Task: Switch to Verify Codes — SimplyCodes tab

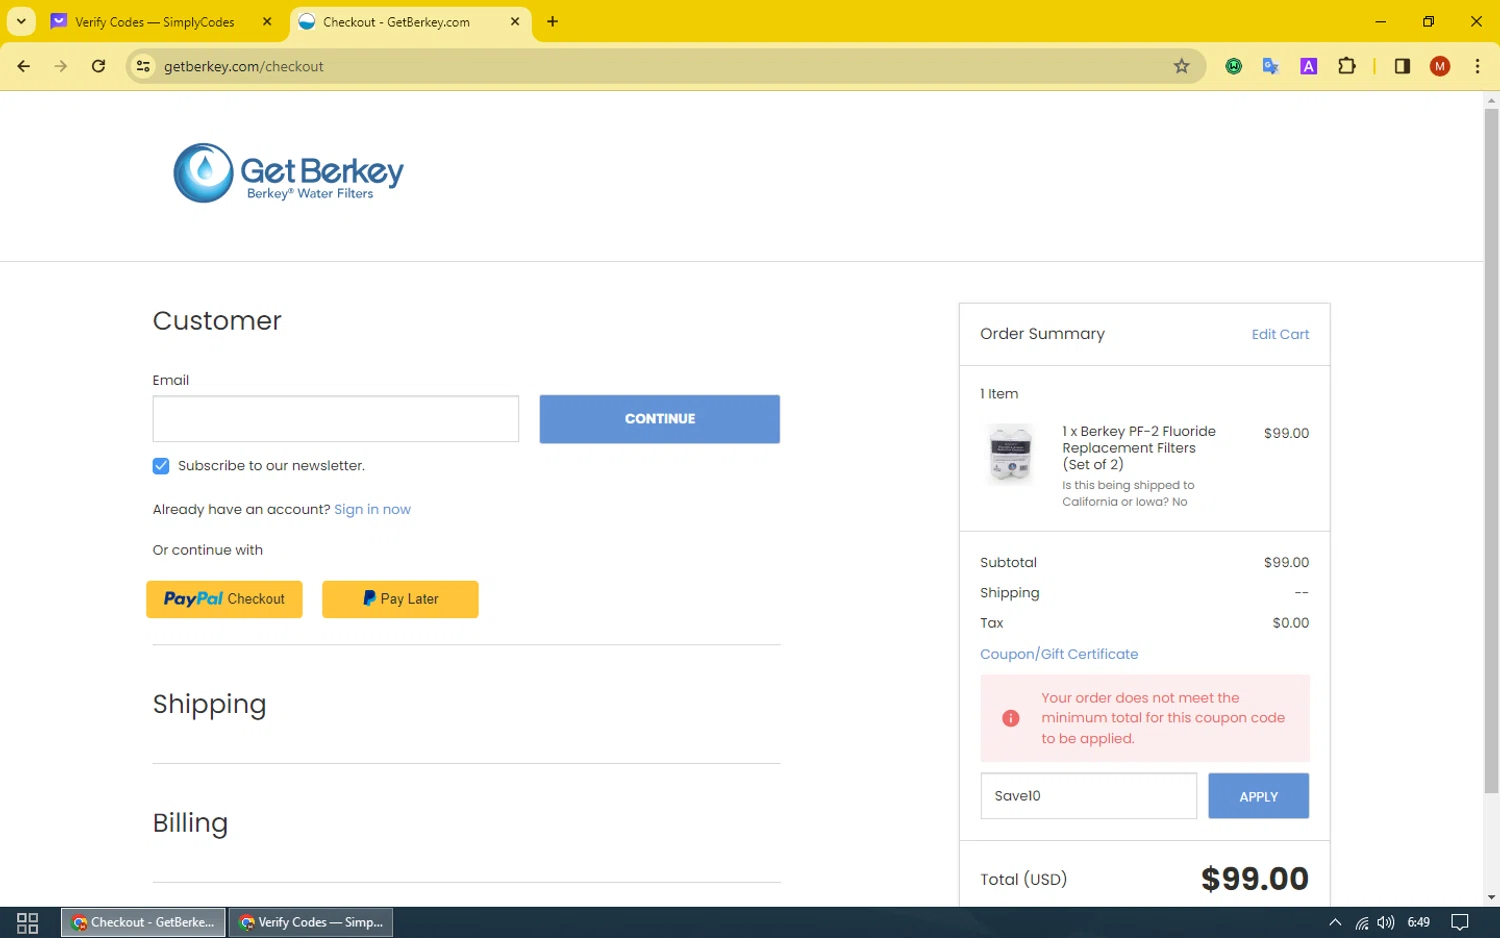Action: coord(155,21)
